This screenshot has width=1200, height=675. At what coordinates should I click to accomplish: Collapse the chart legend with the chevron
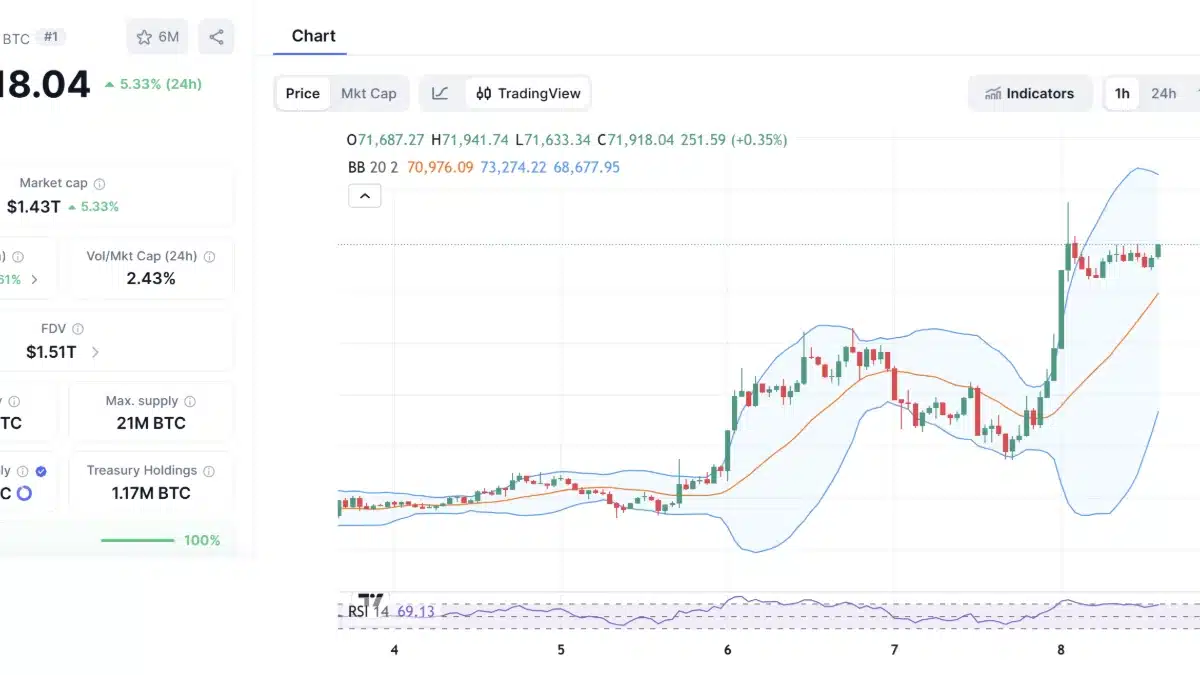click(x=364, y=195)
